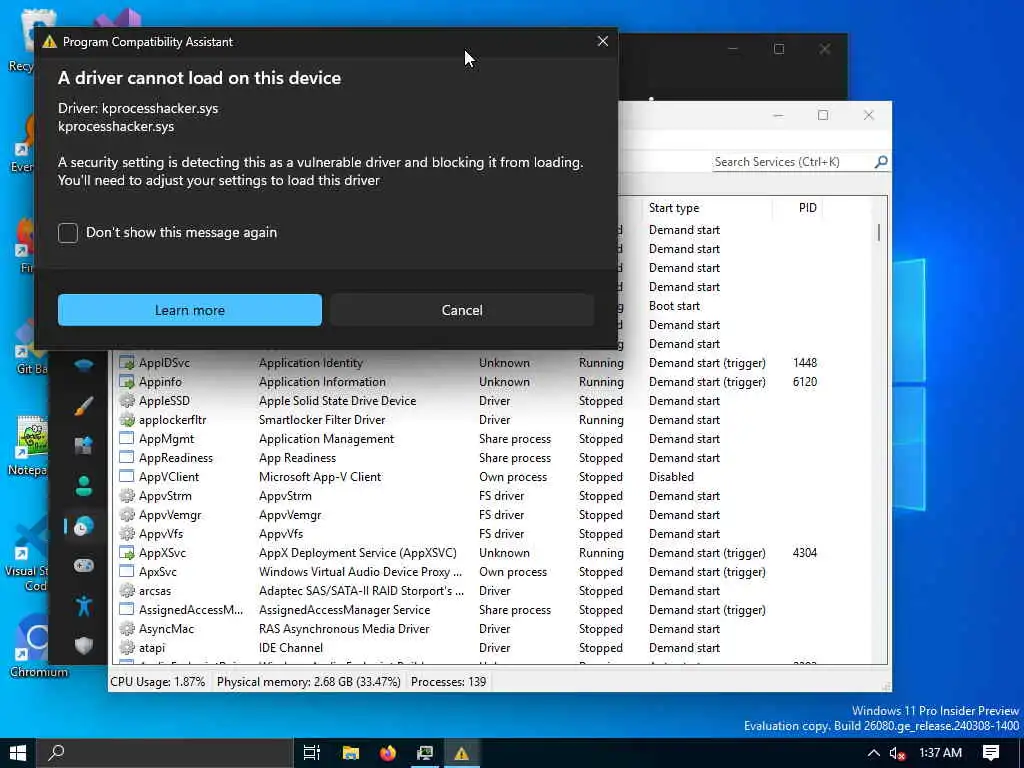
Task: Select the Appinfo service icon
Action: pyautogui.click(x=127, y=382)
